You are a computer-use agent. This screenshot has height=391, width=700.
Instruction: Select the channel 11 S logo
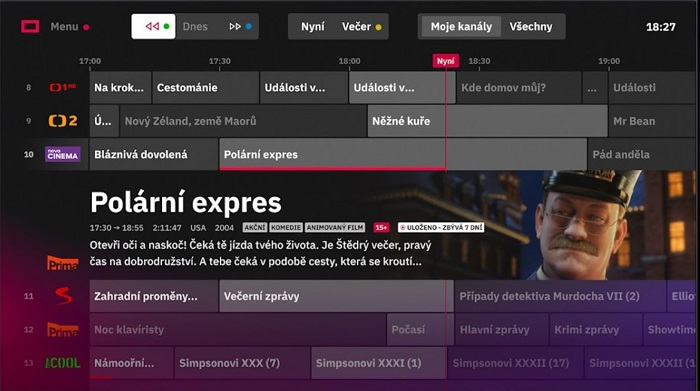(x=63, y=296)
